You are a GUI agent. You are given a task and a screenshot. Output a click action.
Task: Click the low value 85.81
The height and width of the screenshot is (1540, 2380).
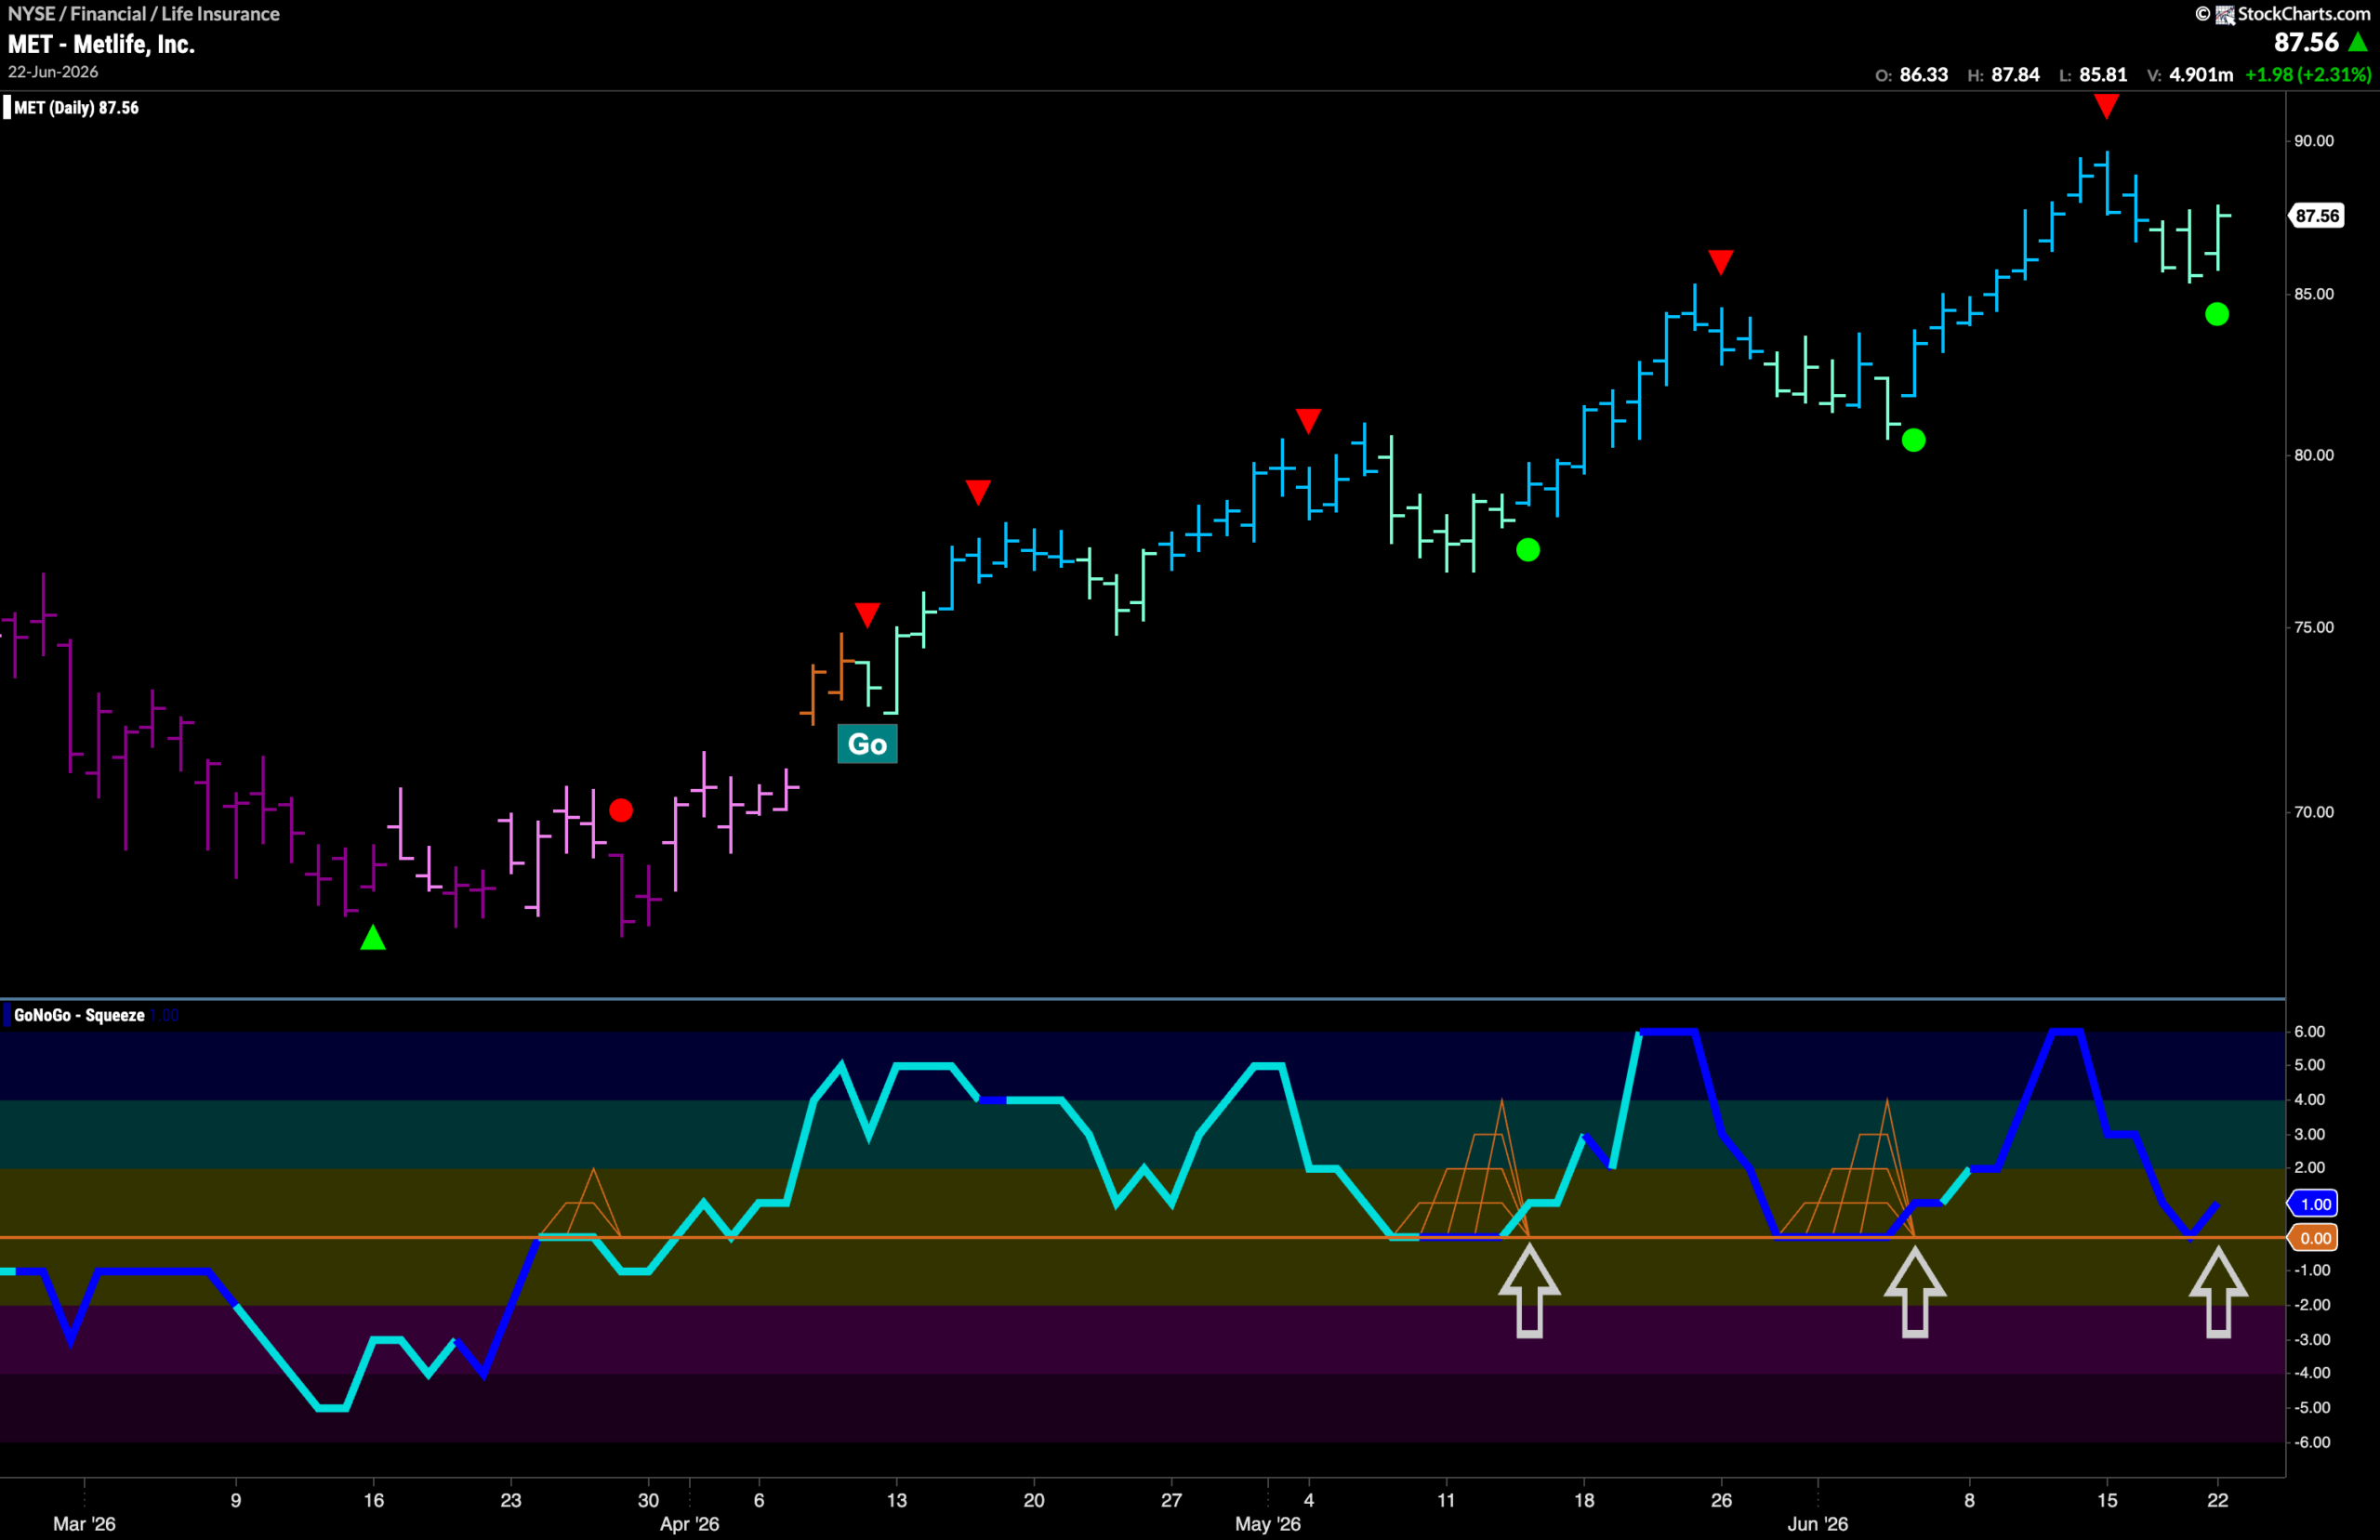click(2103, 75)
